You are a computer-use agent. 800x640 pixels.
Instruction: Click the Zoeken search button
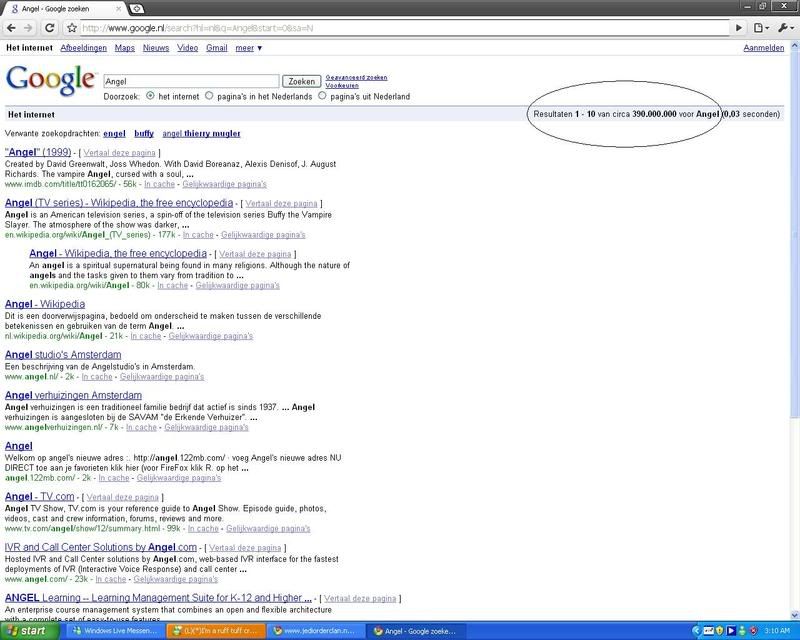(302, 82)
